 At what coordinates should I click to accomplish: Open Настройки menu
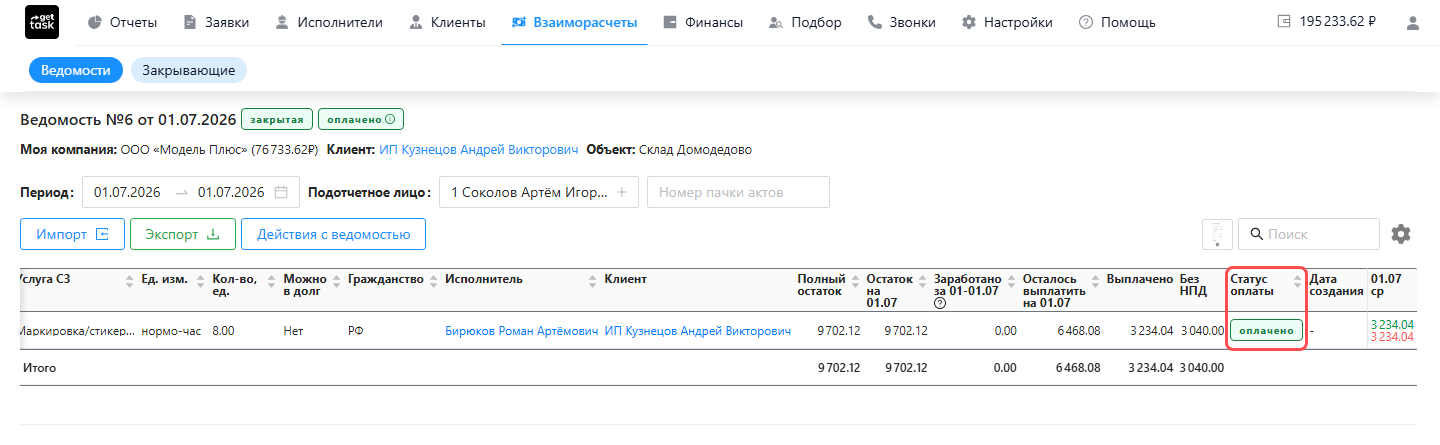(1006, 22)
